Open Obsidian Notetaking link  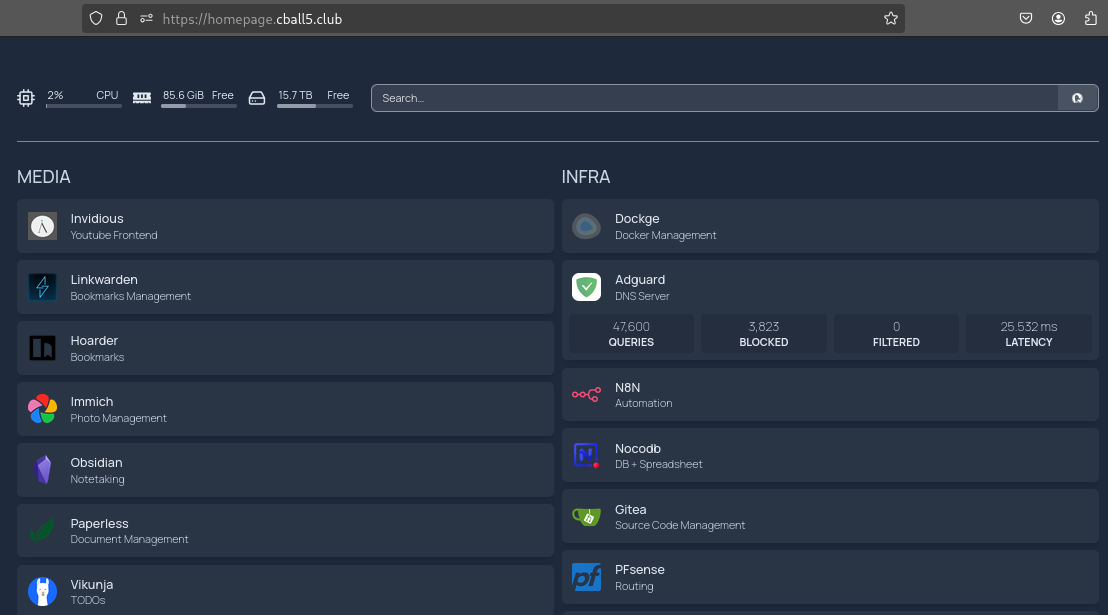(x=285, y=469)
